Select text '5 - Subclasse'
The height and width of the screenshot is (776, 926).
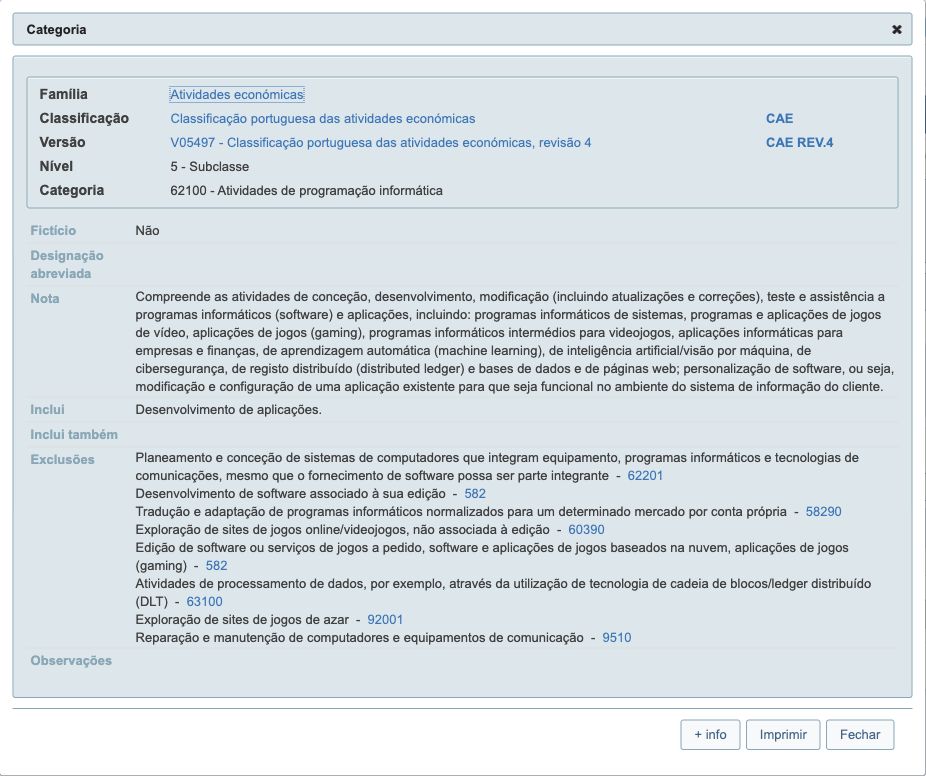pyautogui.click(x=210, y=167)
